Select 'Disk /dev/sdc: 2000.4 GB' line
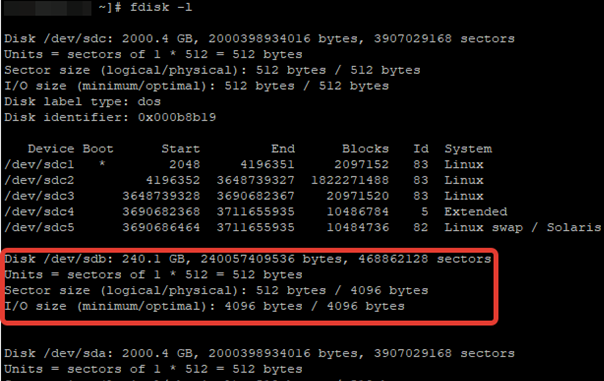604x381 pixels. [259, 39]
